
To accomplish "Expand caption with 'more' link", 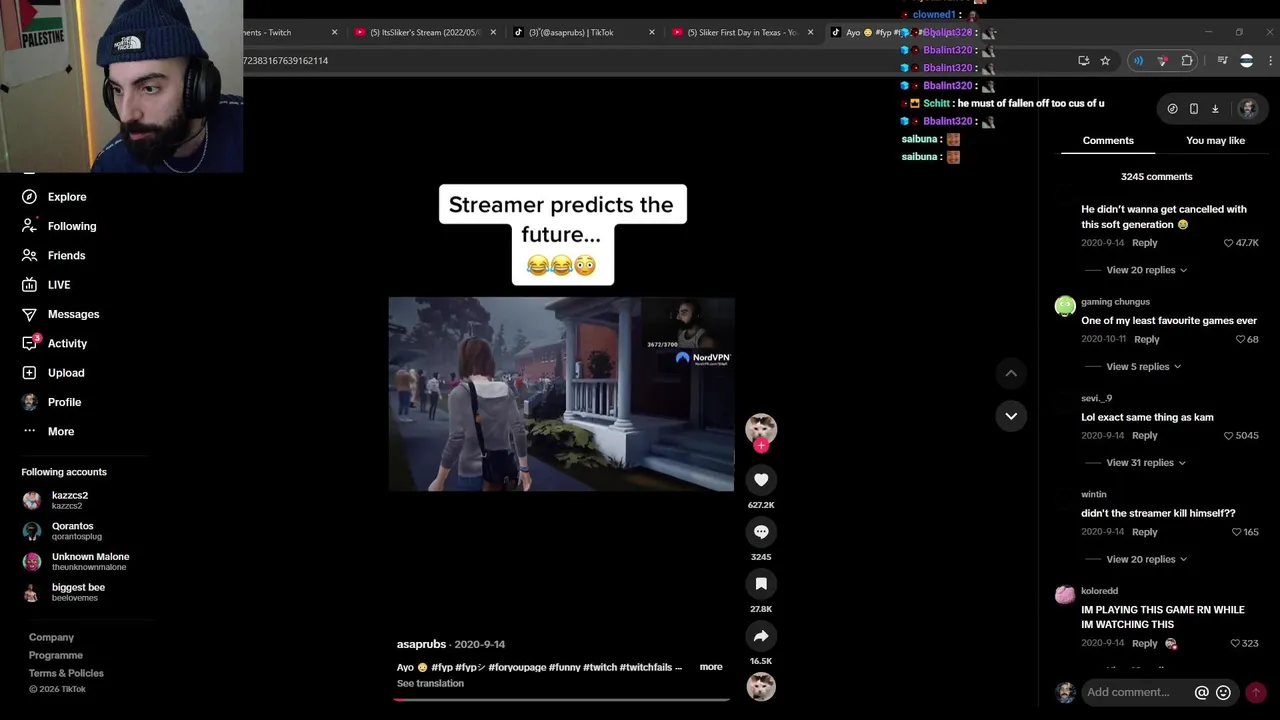I will (x=711, y=667).
